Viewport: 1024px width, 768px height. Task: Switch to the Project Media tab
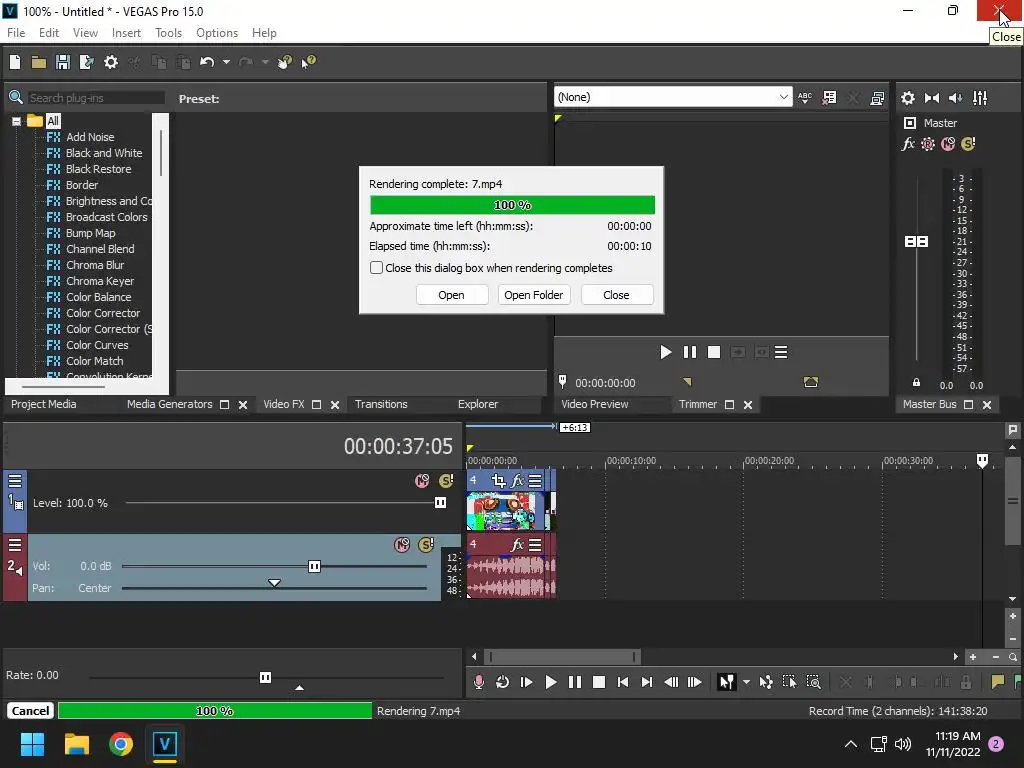pyautogui.click(x=43, y=404)
